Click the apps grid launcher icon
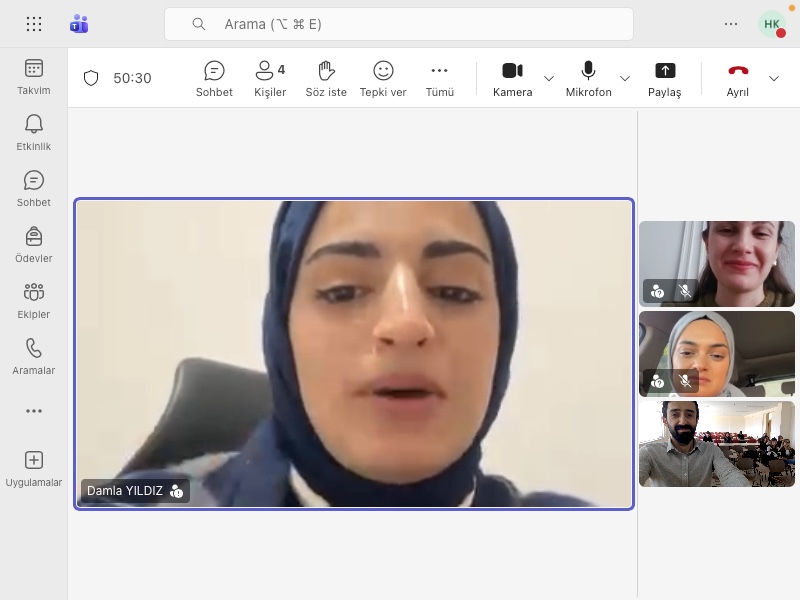Image resolution: width=800 pixels, height=600 pixels. tap(33, 24)
